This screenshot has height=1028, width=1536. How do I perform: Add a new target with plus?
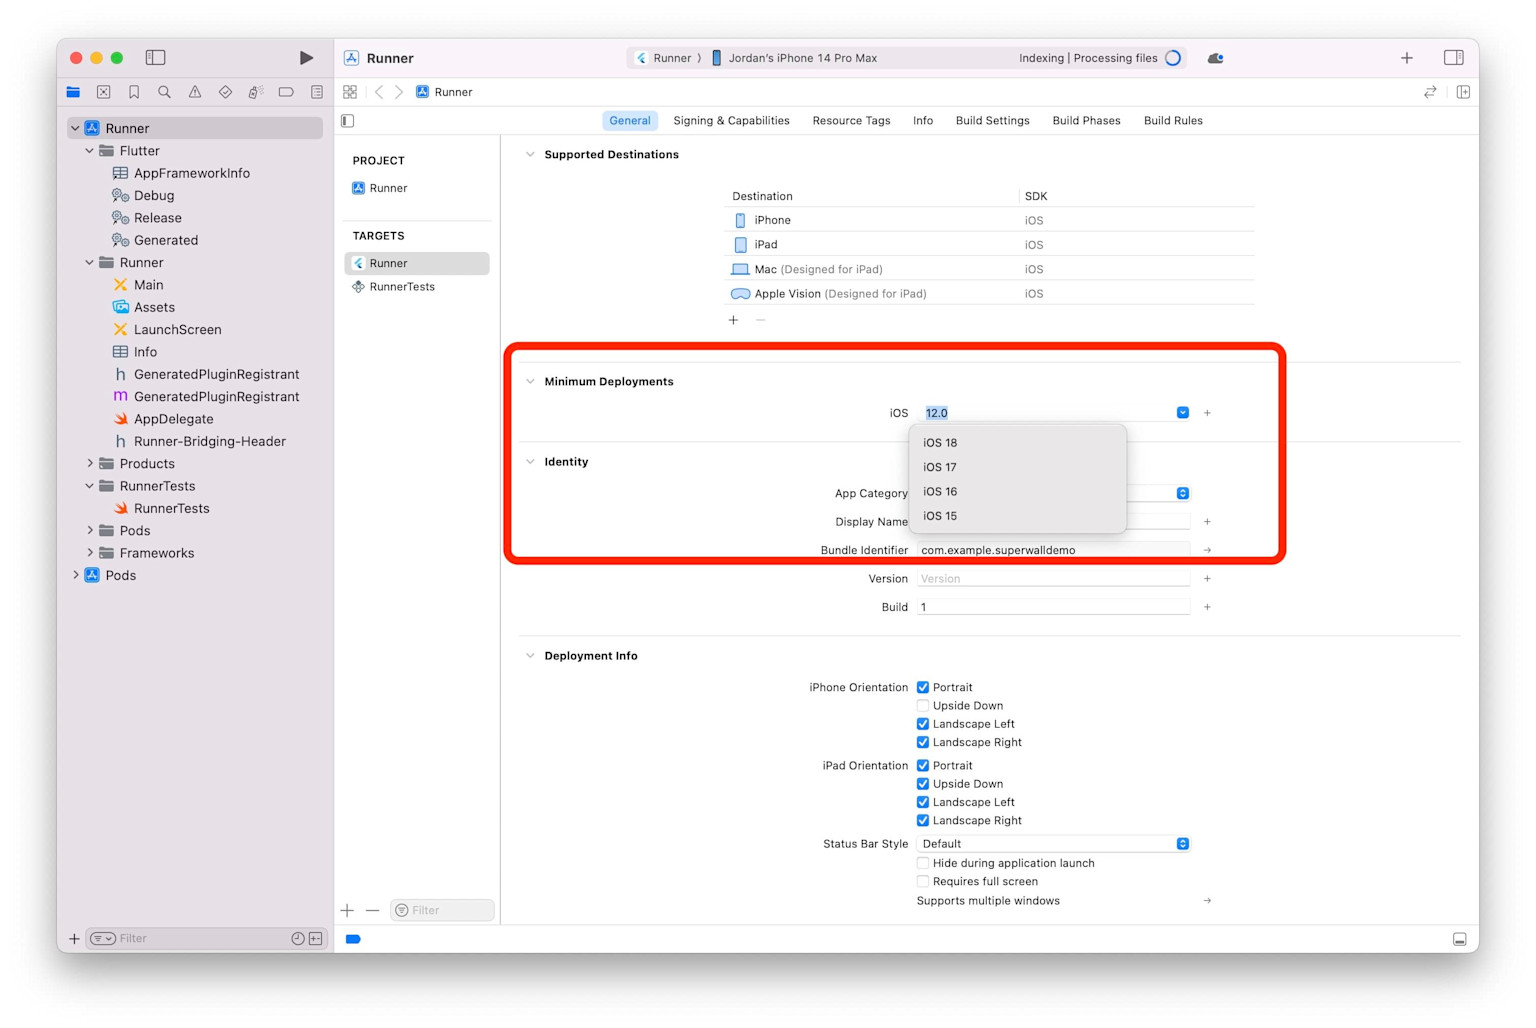[x=347, y=910]
